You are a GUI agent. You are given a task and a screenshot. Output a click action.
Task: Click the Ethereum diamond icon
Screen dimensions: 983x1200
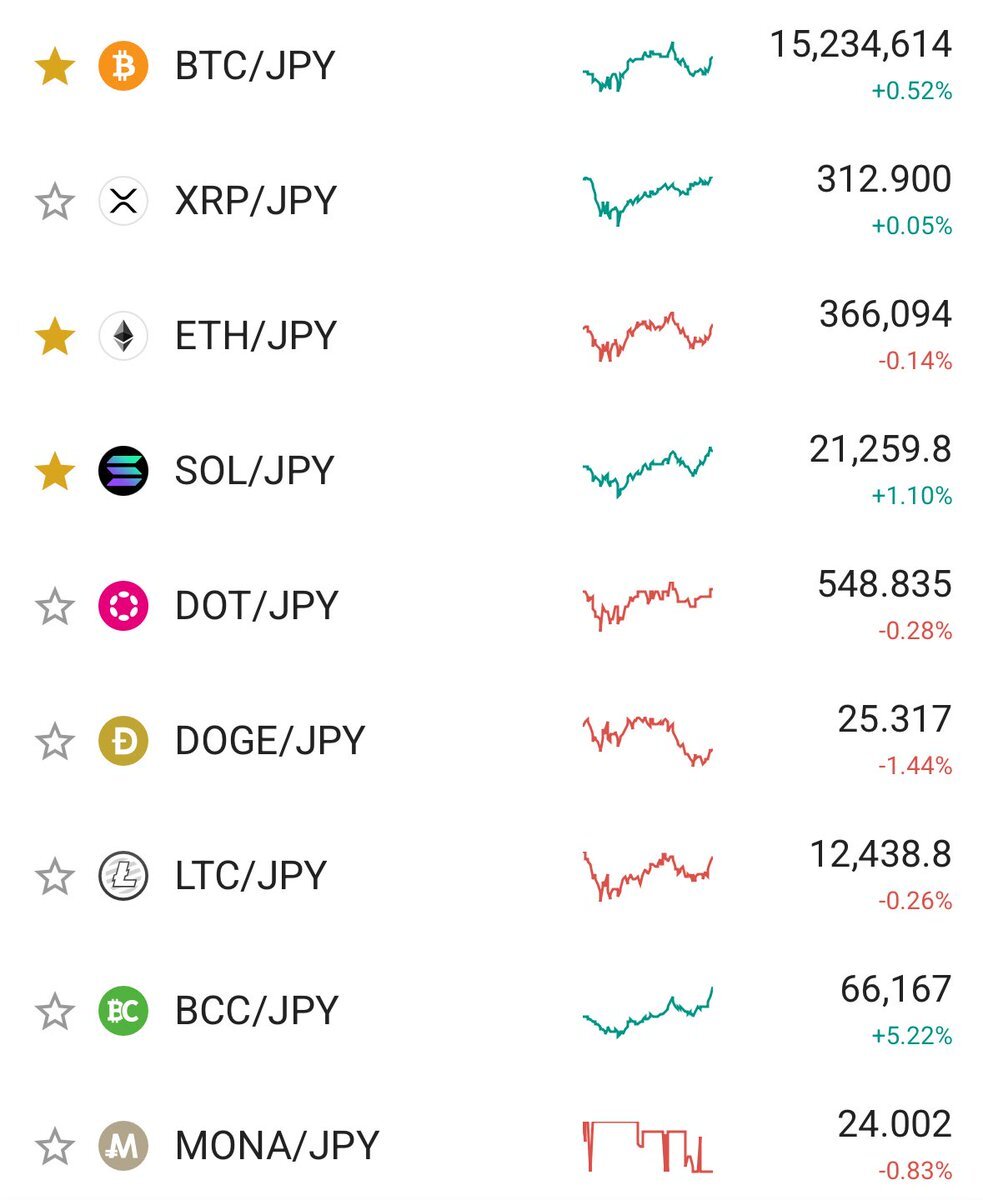point(123,336)
